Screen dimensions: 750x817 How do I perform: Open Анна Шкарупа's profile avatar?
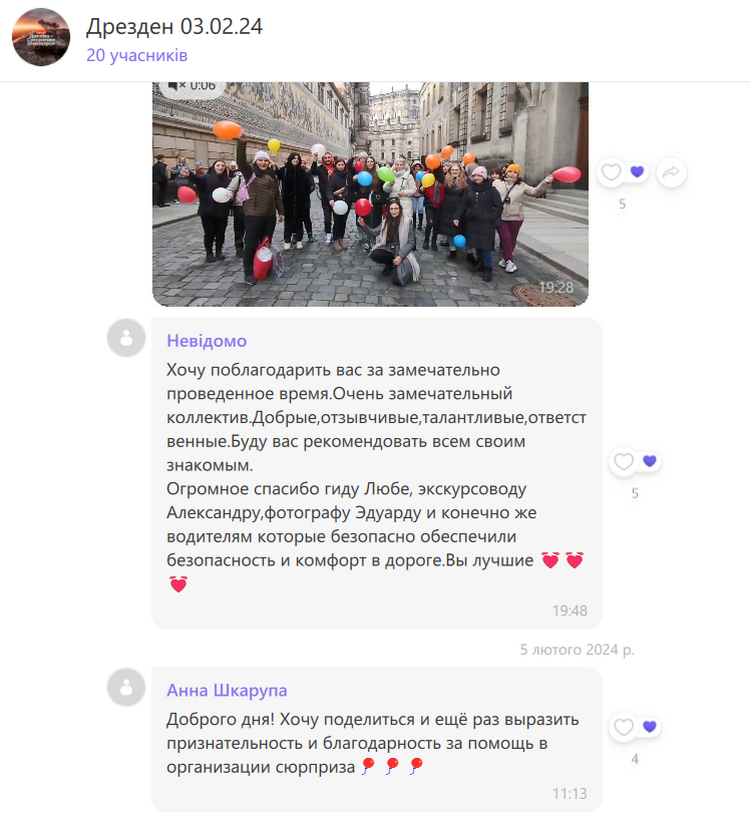click(x=126, y=687)
